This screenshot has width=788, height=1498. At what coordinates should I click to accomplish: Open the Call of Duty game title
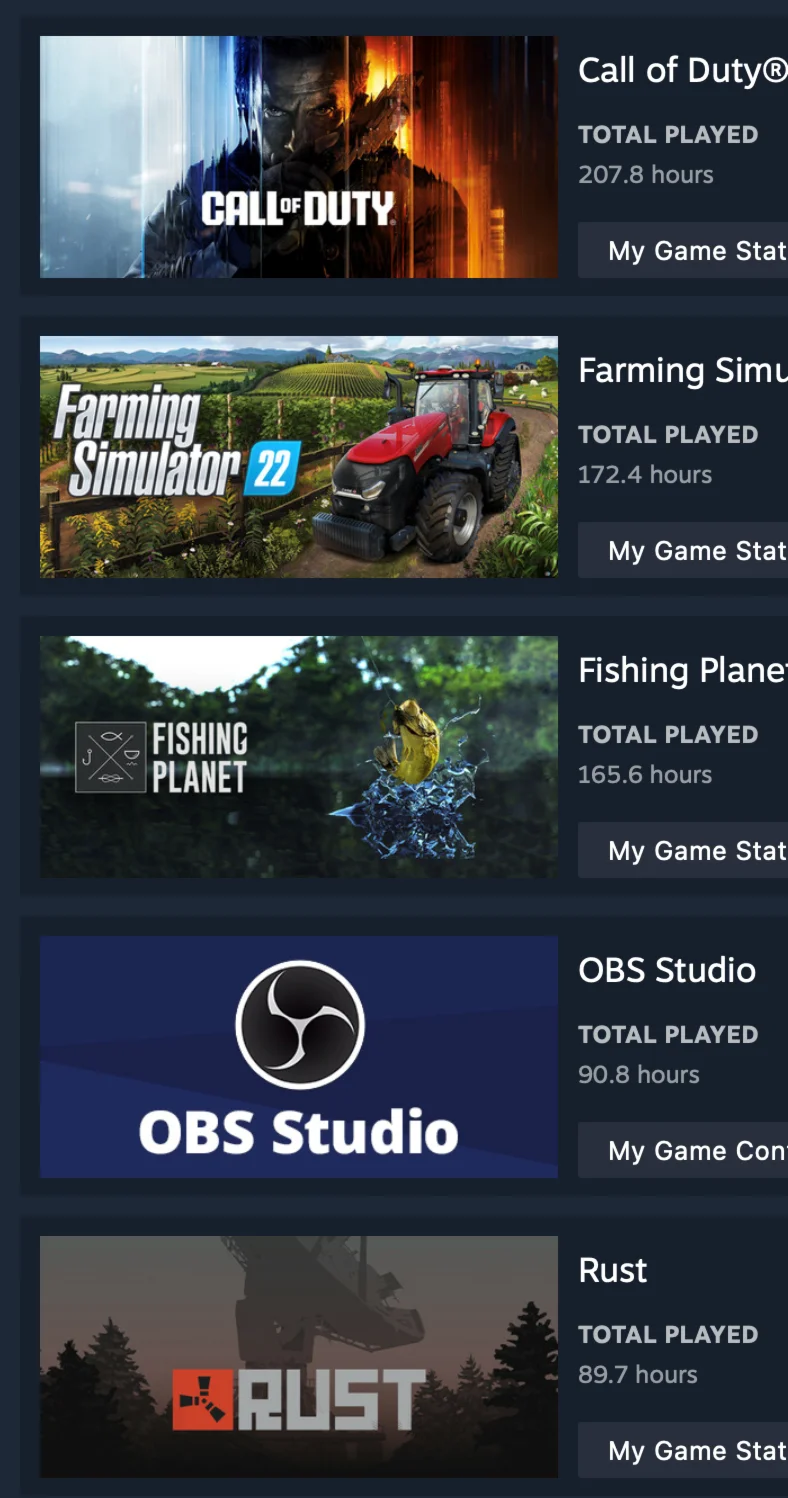(683, 70)
